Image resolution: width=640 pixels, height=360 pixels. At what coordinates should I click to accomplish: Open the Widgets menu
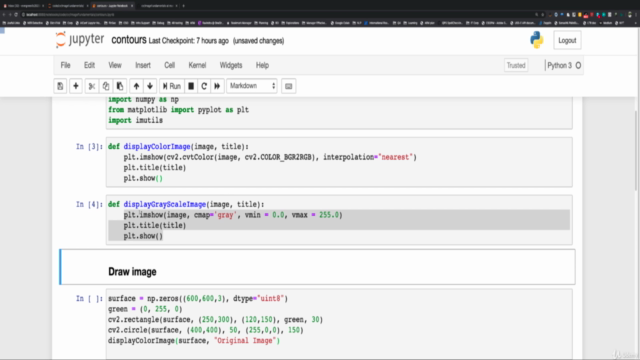tap(231, 65)
